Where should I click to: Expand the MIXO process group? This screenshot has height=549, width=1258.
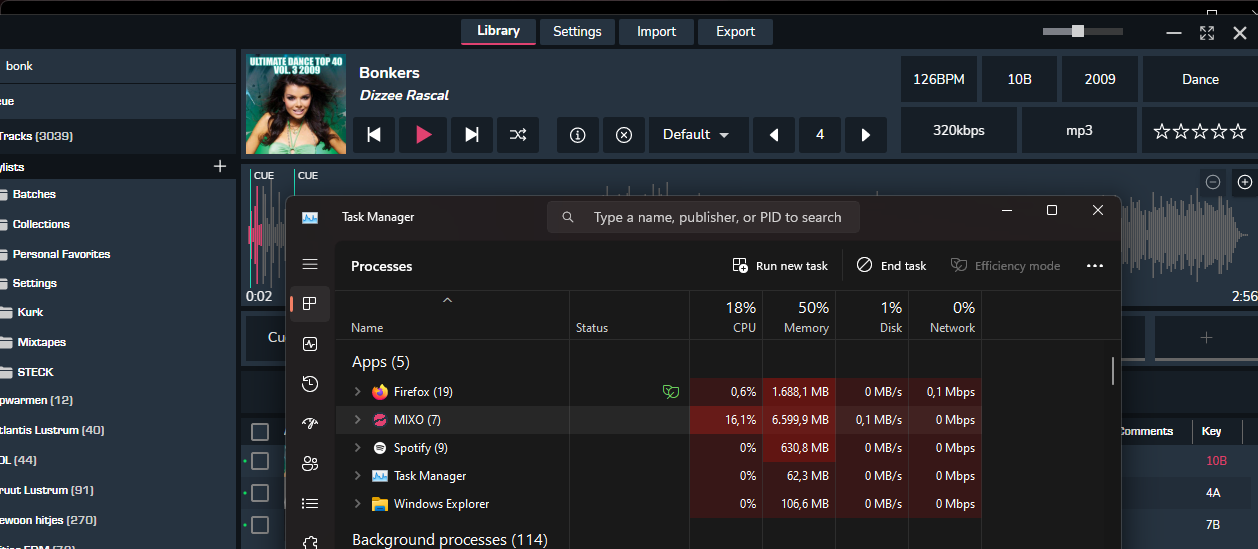tap(358, 420)
